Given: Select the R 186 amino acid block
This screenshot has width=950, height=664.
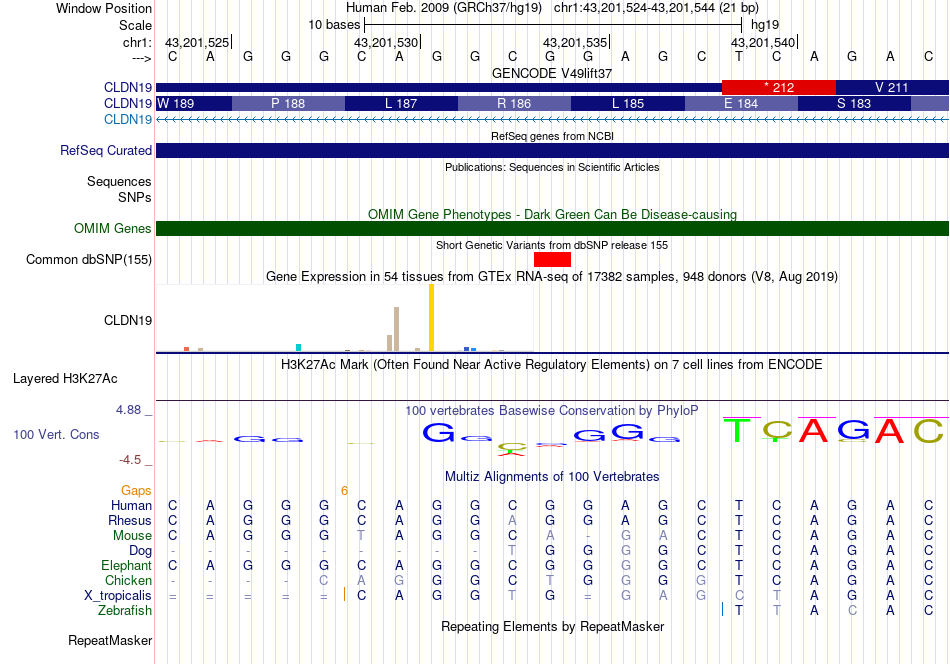Looking at the screenshot, I should [x=514, y=104].
